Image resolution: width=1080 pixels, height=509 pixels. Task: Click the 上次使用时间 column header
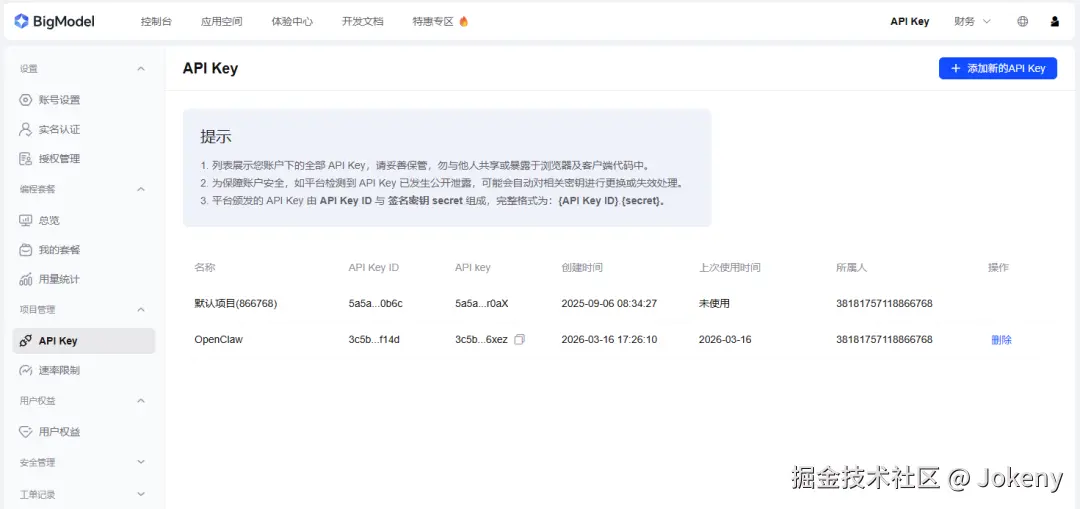[729, 267]
